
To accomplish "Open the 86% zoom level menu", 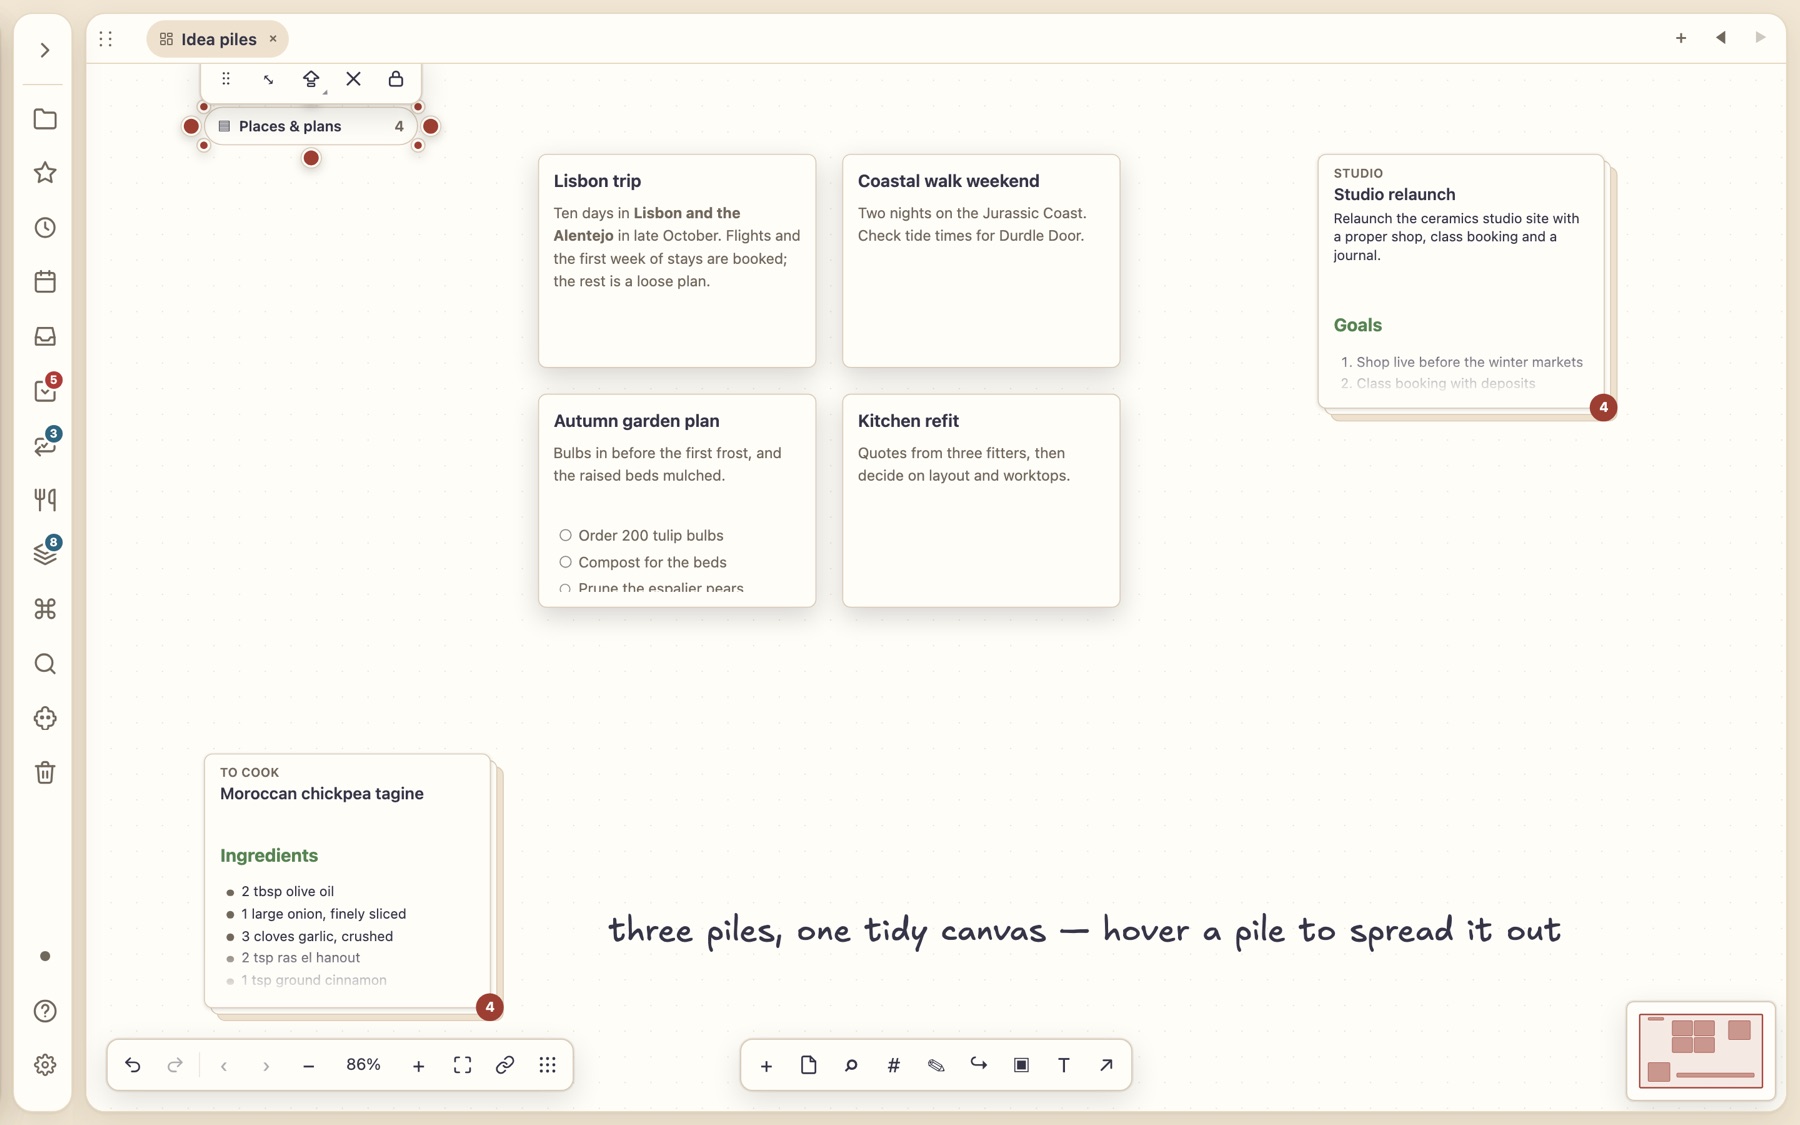I will pyautogui.click(x=363, y=1065).
